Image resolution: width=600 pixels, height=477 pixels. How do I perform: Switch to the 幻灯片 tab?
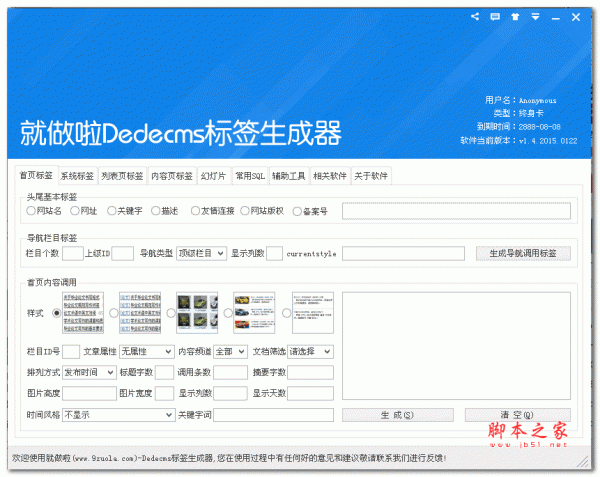pyautogui.click(x=214, y=176)
